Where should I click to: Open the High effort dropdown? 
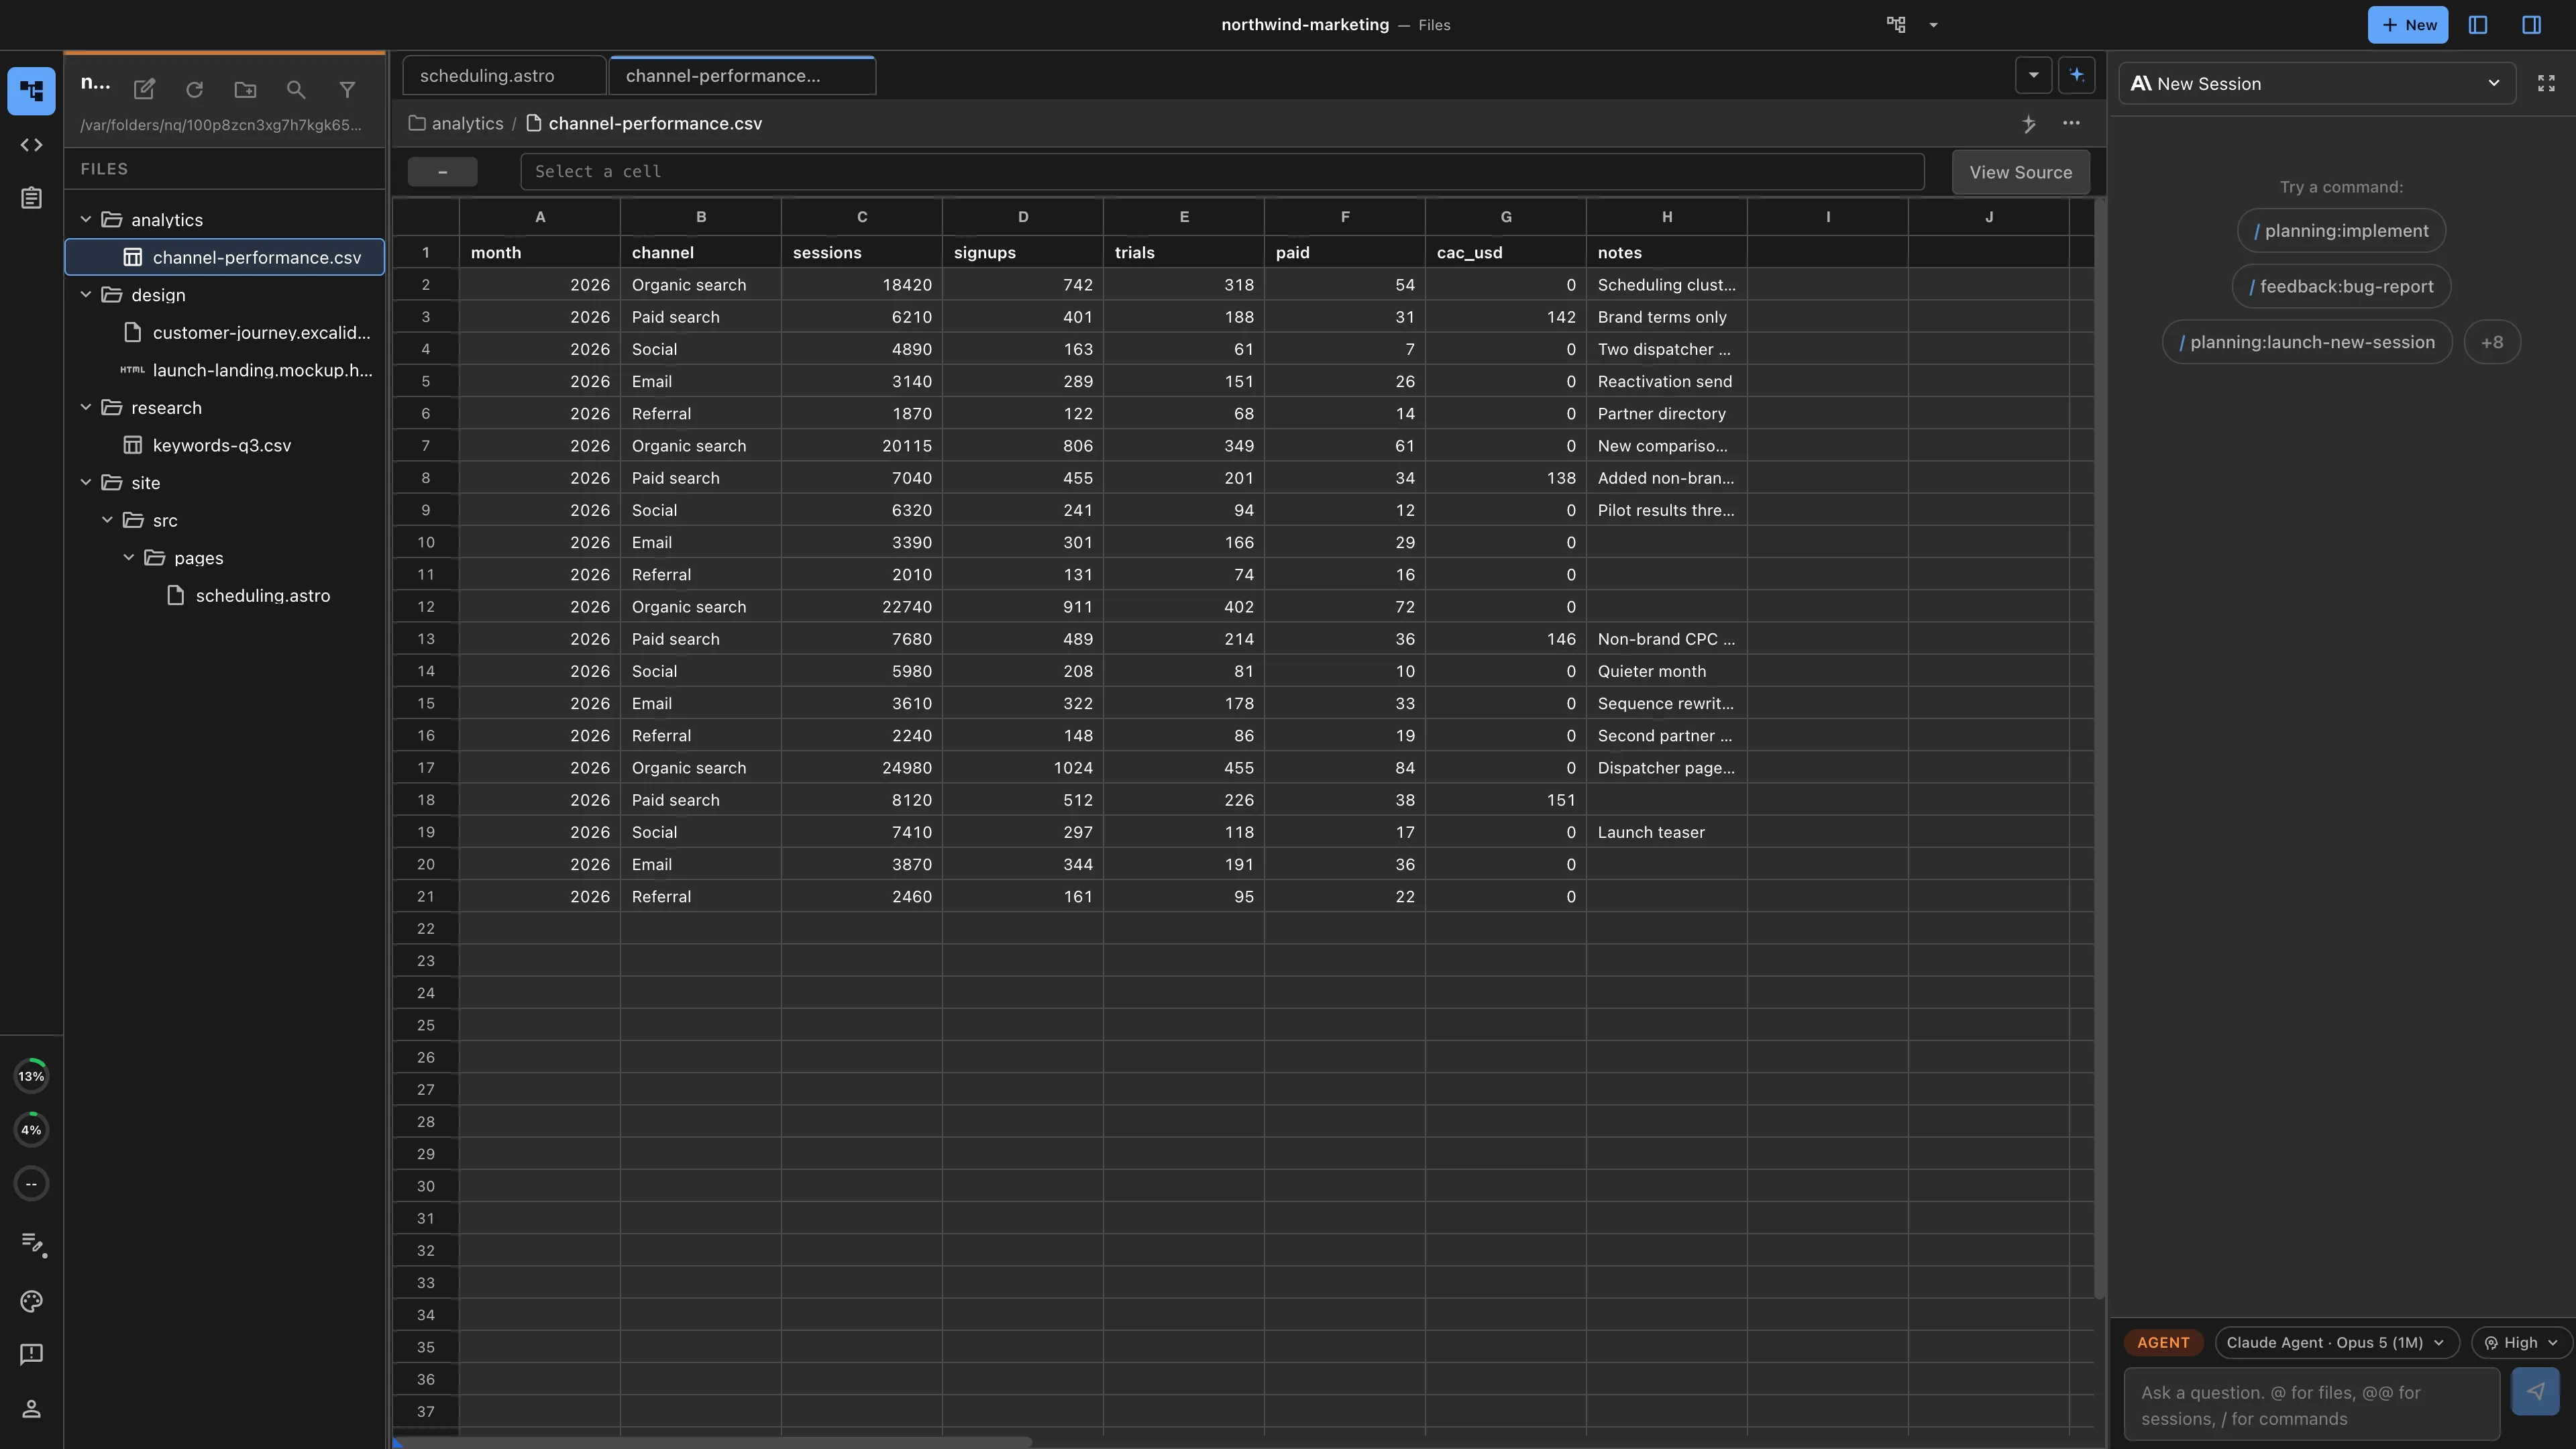point(2521,1342)
